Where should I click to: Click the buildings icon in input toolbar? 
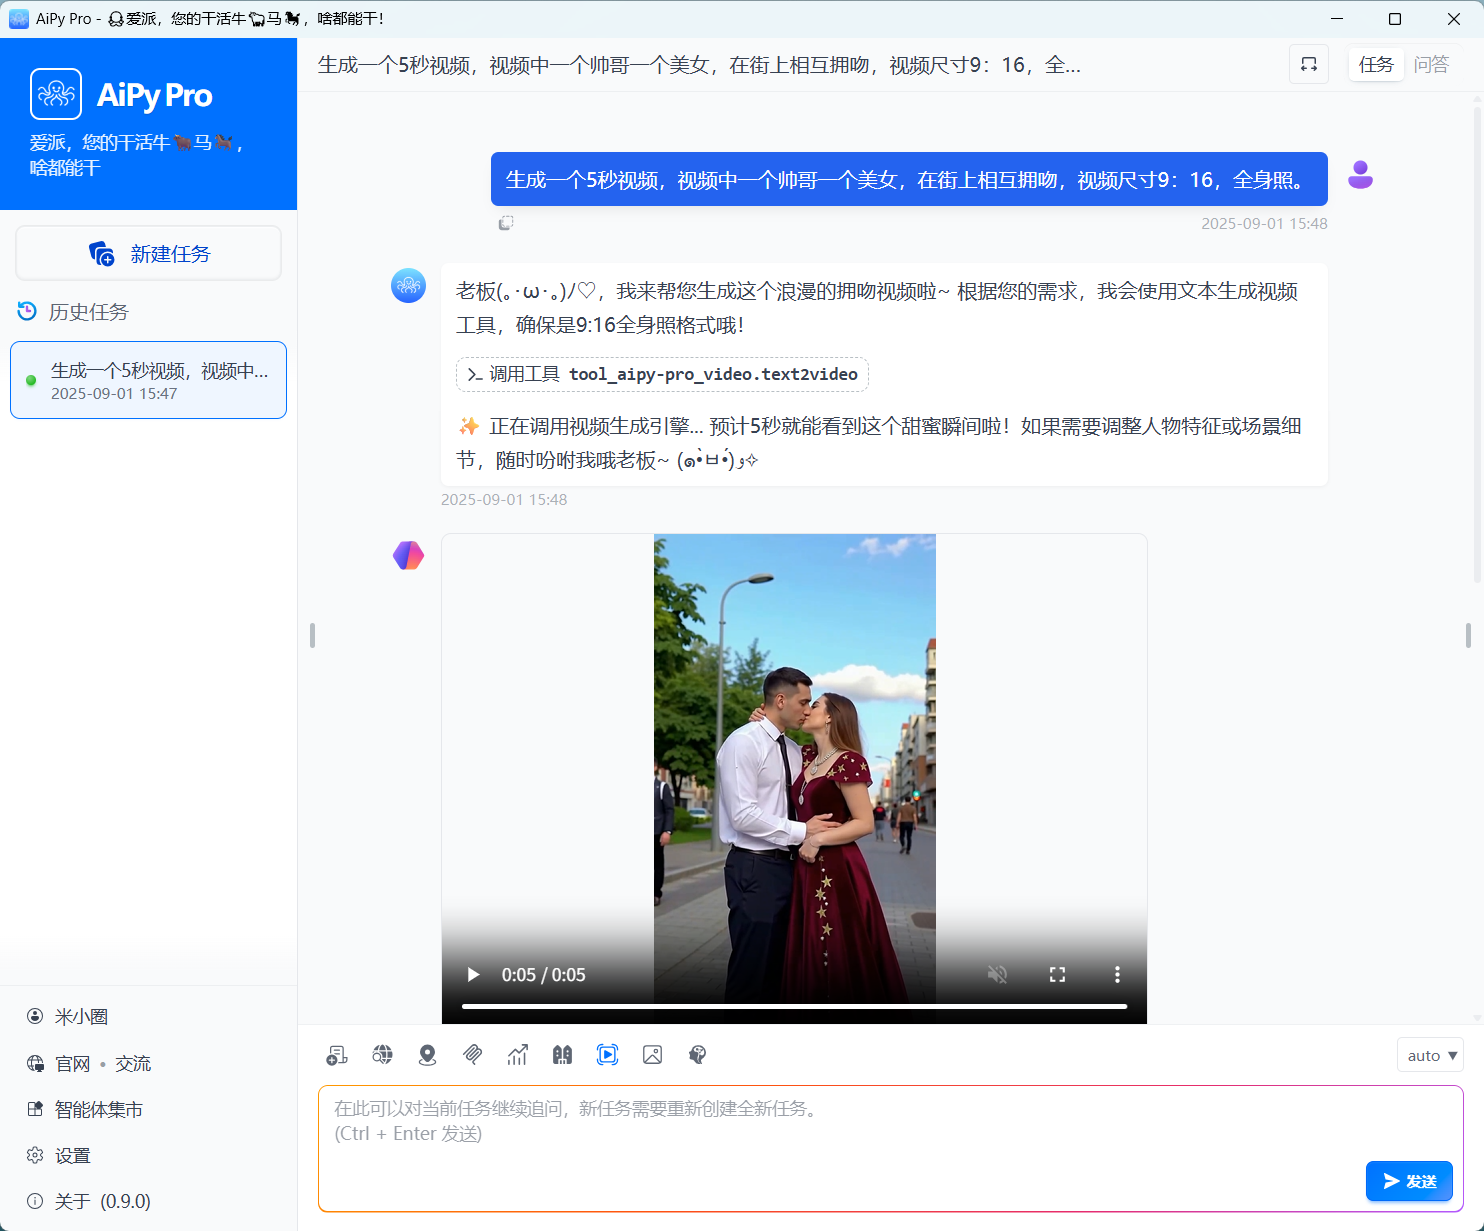pyautogui.click(x=562, y=1055)
